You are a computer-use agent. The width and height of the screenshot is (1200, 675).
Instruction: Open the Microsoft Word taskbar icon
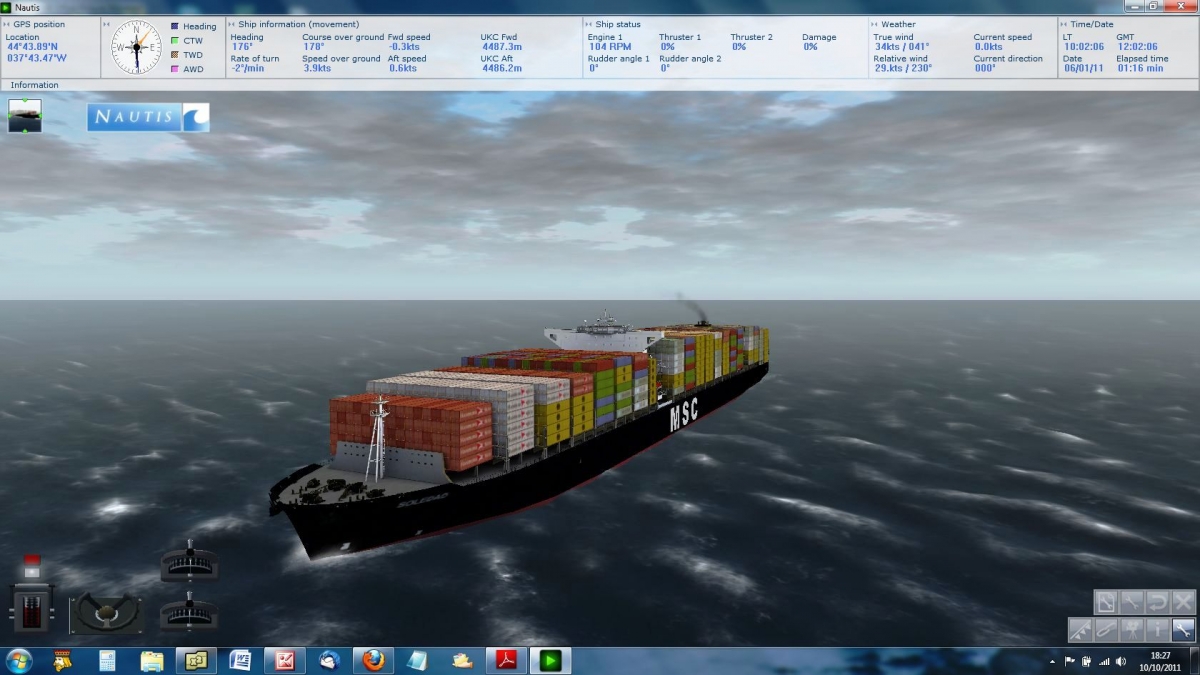point(240,661)
